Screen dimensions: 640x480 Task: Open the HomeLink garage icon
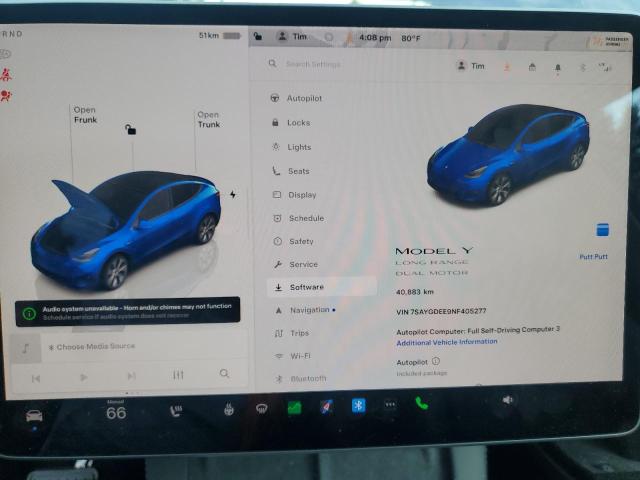pyautogui.click(x=532, y=67)
